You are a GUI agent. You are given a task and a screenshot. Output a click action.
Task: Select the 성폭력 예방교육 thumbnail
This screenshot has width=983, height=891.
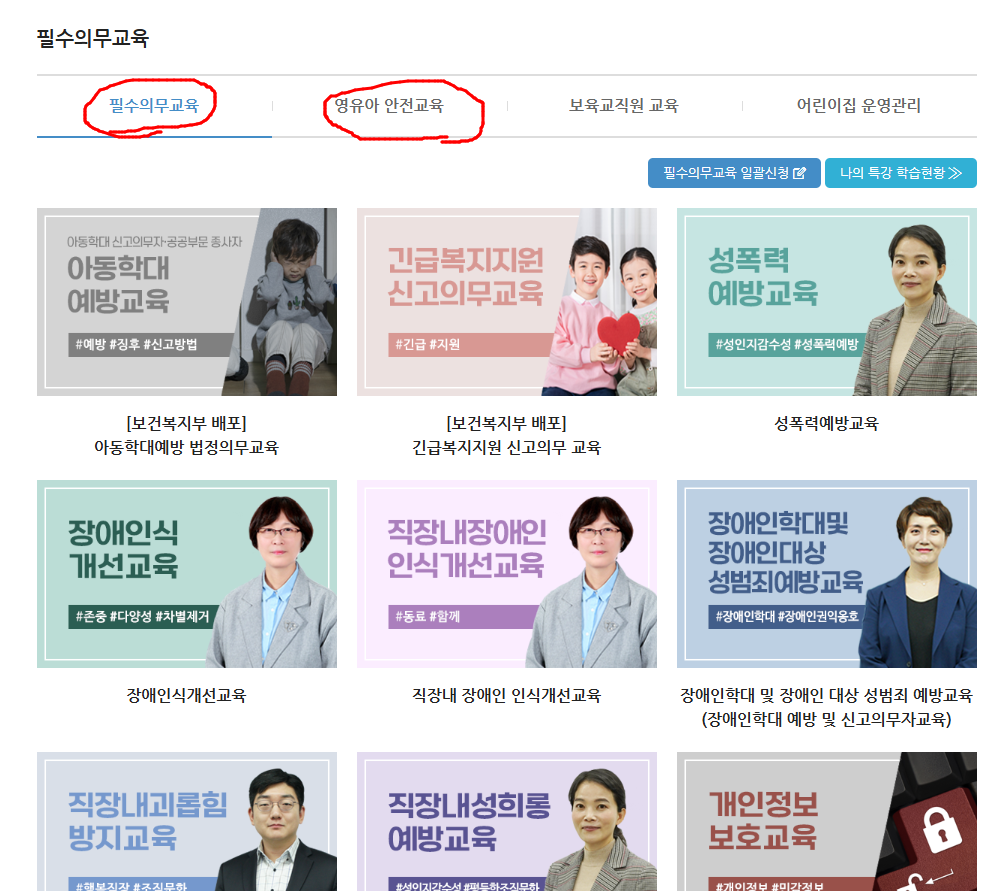click(x=827, y=302)
